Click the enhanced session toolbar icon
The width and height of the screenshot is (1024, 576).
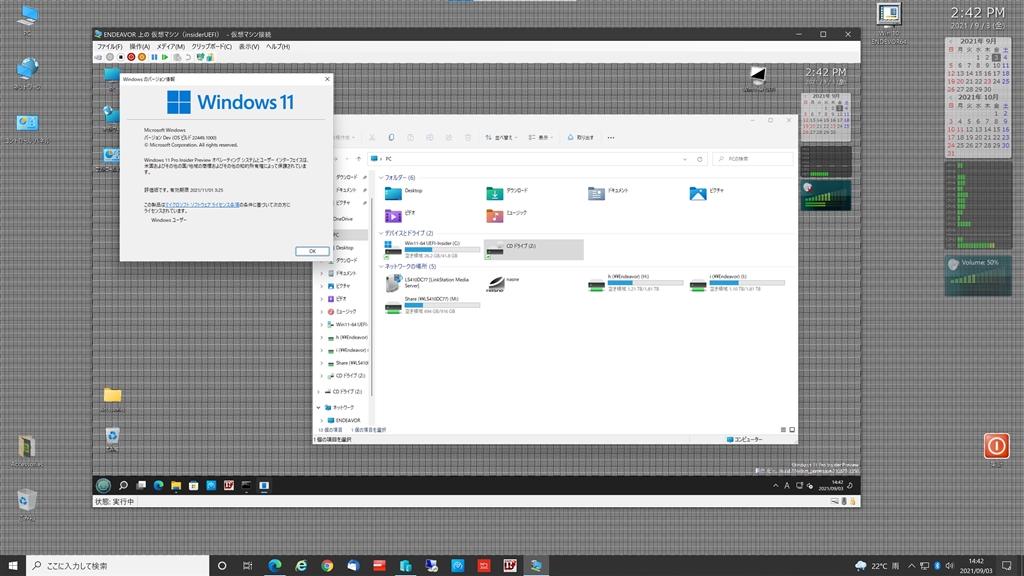[200, 57]
